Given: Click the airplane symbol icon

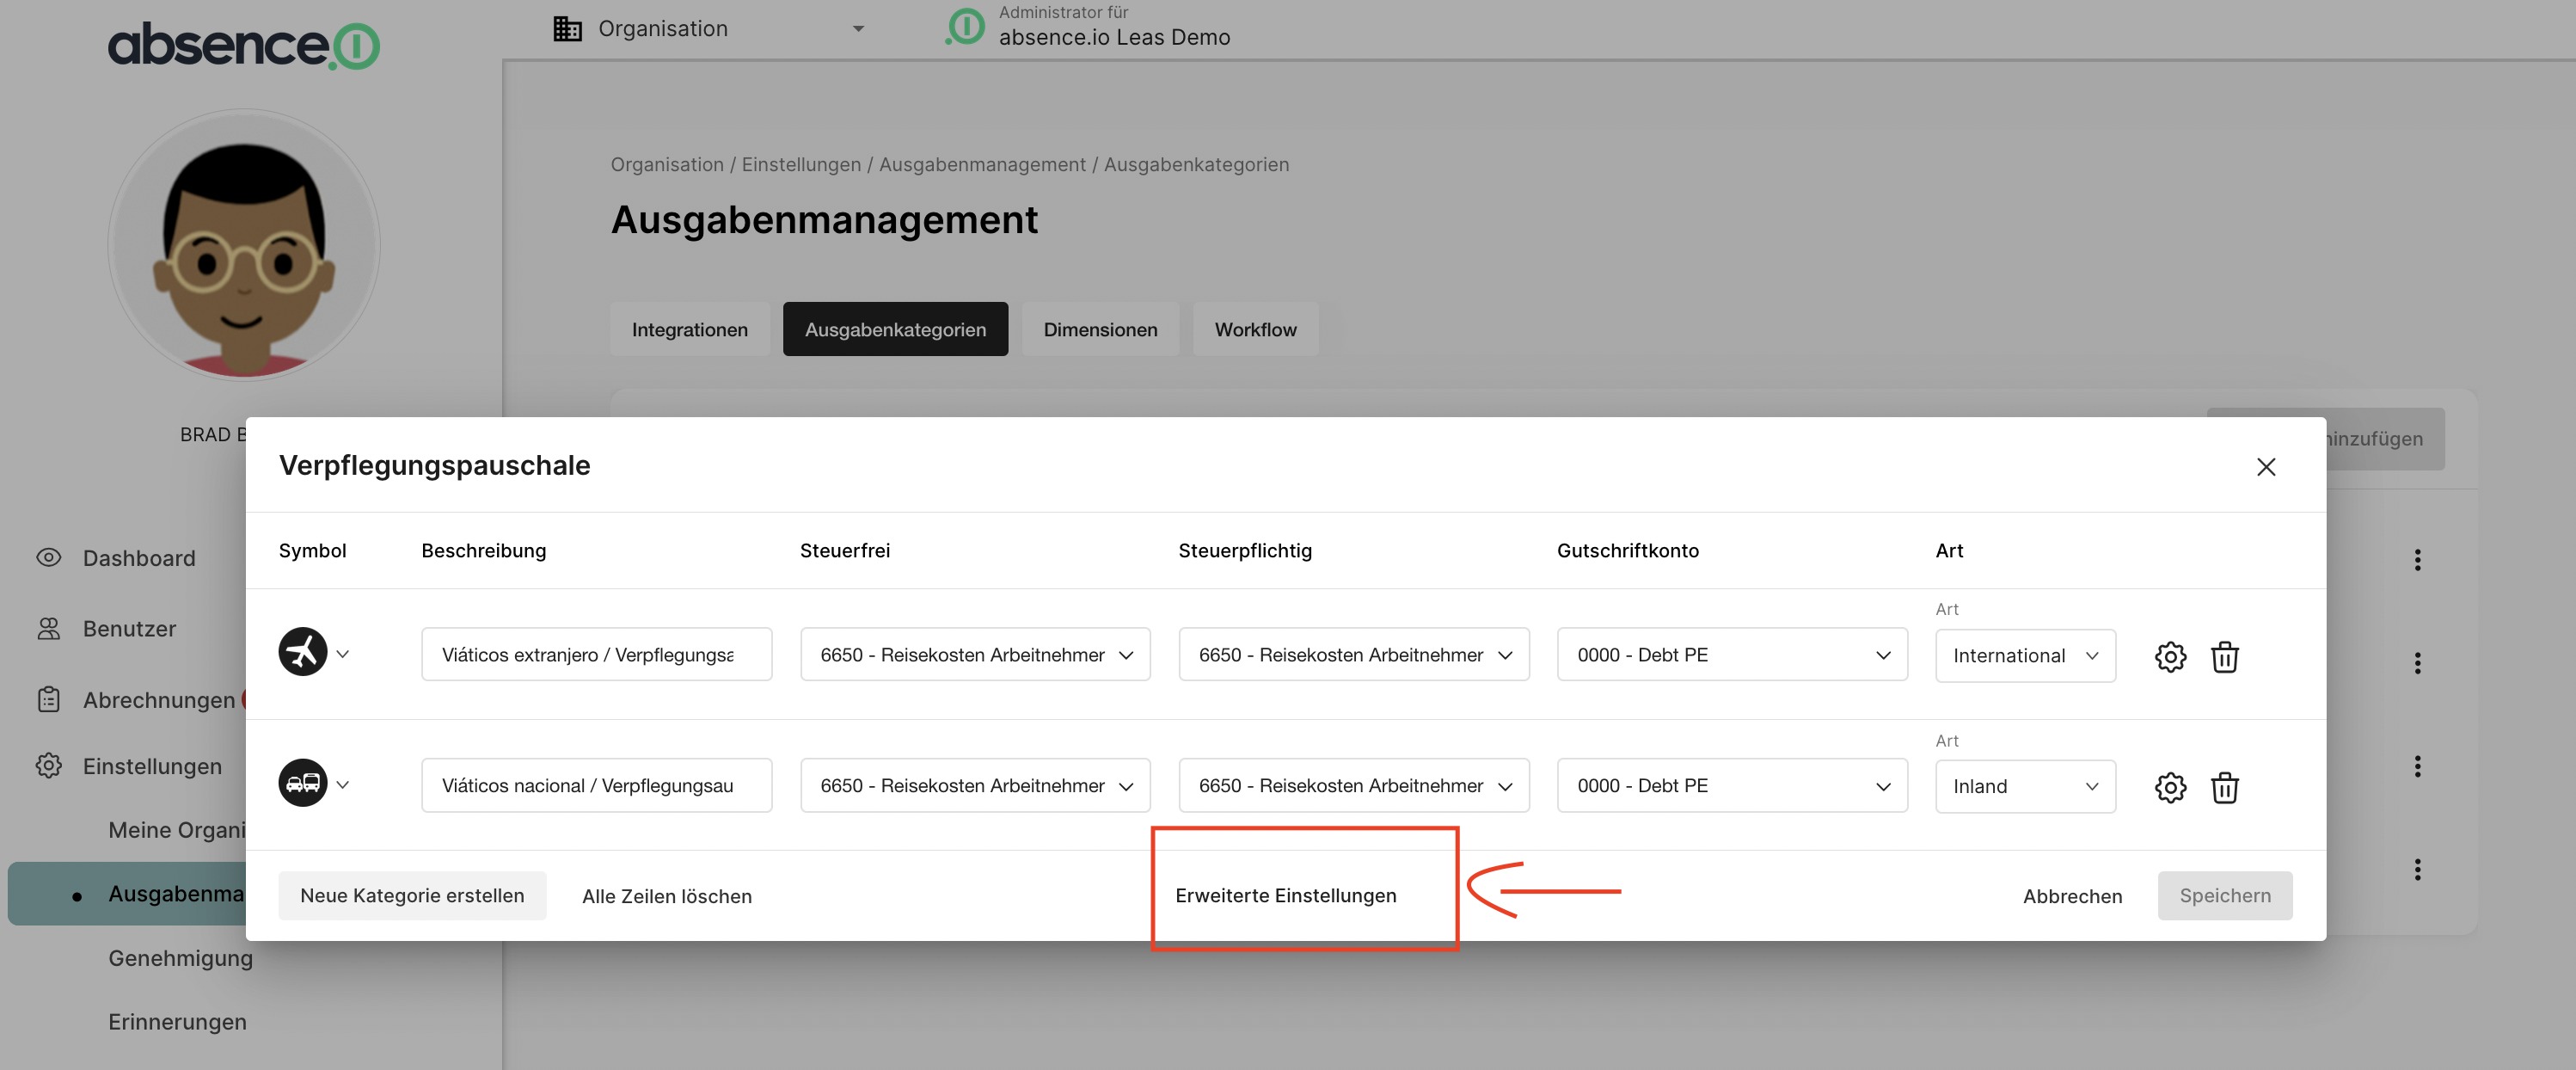Looking at the screenshot, I should coord(303,652).
